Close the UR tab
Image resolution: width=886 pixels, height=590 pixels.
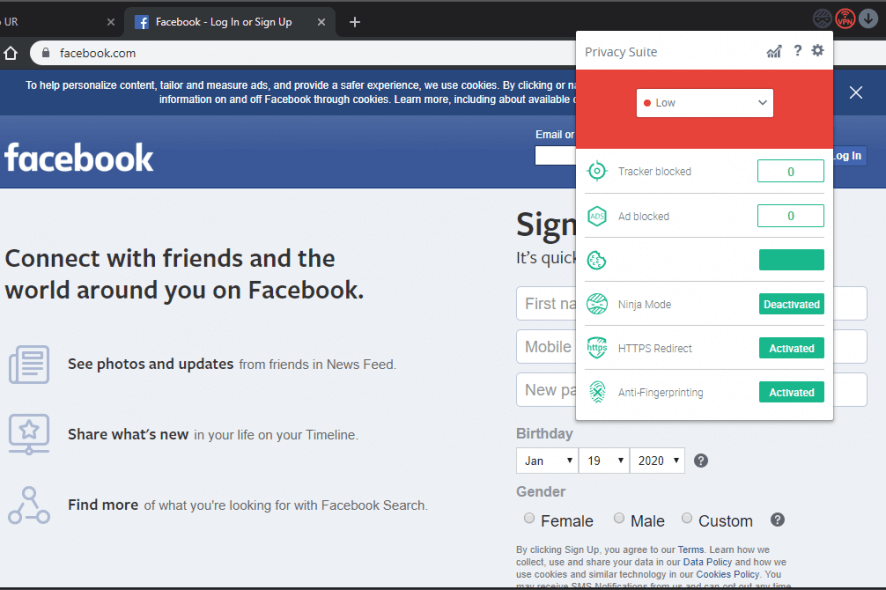111,22
